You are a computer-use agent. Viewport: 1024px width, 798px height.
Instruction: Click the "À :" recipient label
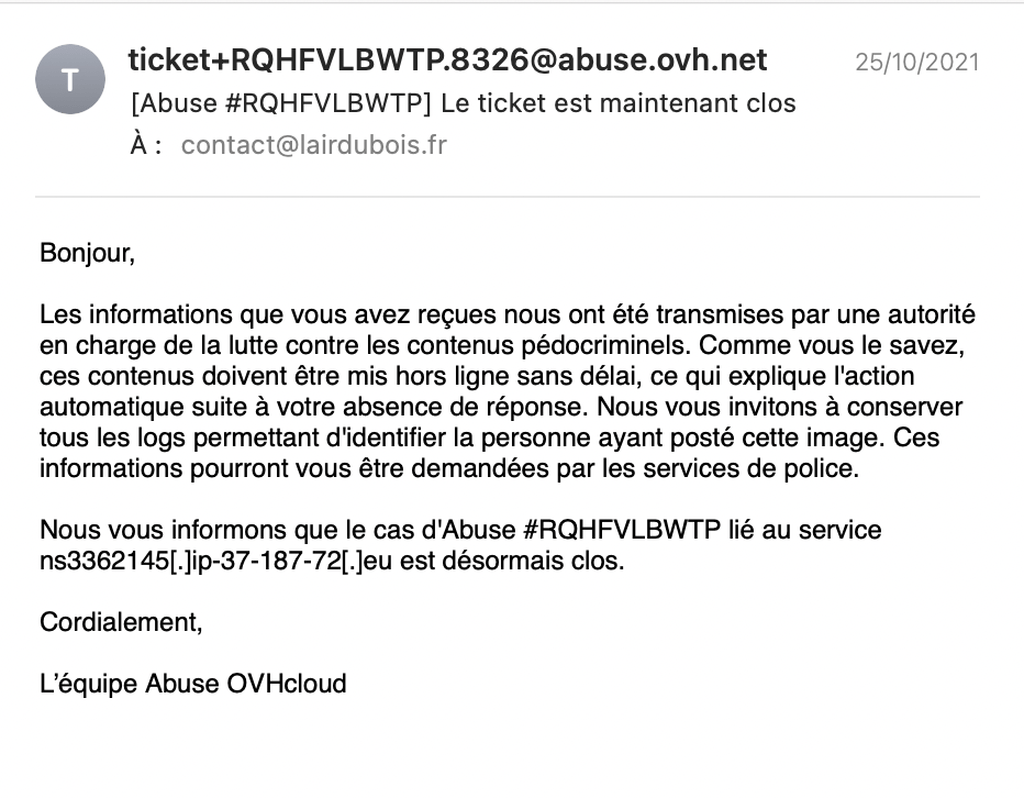146,145
